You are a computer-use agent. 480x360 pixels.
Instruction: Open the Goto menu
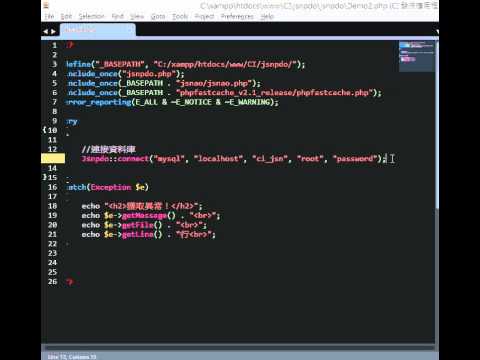pos(158,16)
